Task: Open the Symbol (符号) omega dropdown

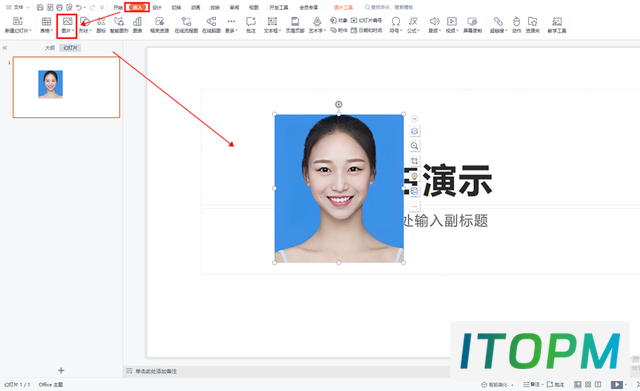Action: pos(396,25)
